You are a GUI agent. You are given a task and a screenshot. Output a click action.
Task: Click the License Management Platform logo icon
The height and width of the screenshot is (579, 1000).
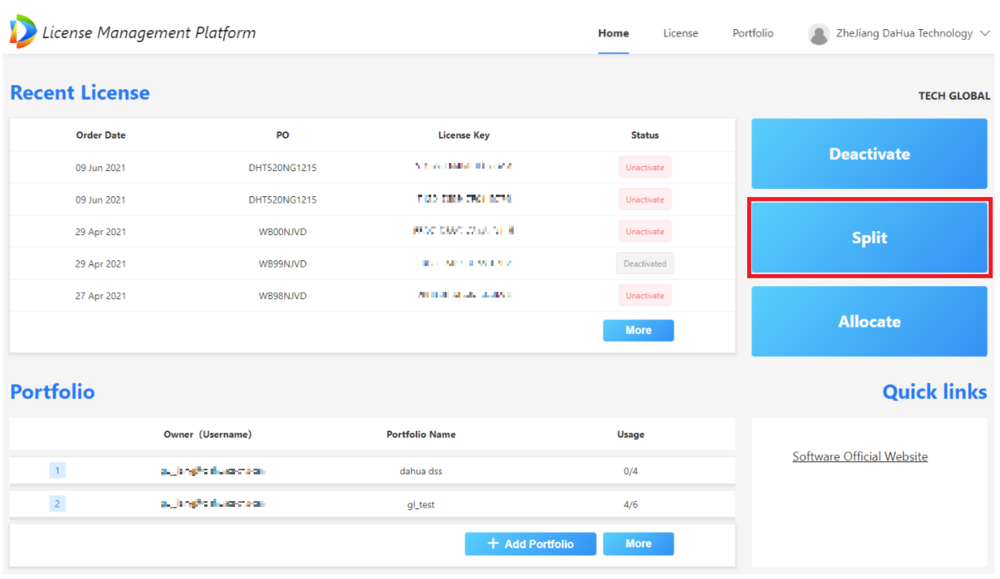point(23,31)
